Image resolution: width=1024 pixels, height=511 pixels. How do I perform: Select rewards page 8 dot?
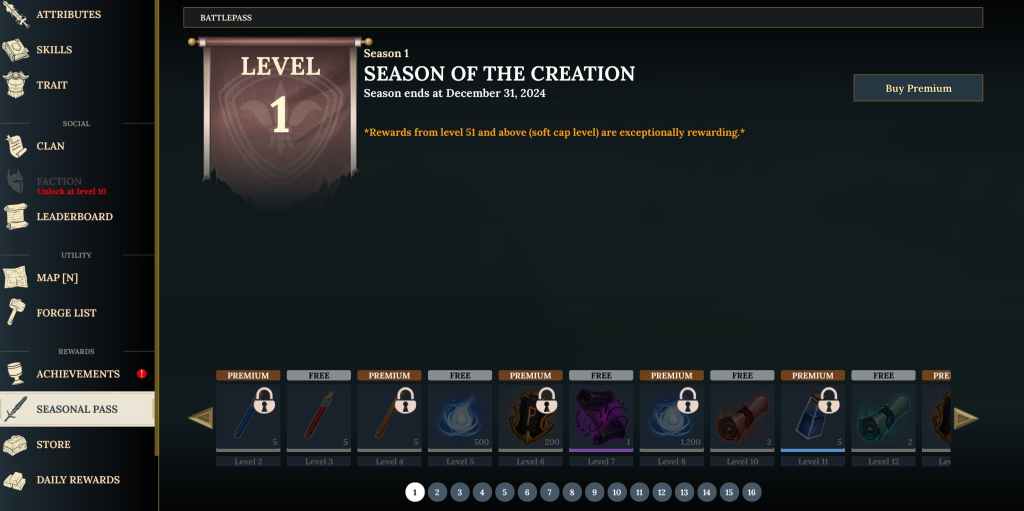(572, 492)
